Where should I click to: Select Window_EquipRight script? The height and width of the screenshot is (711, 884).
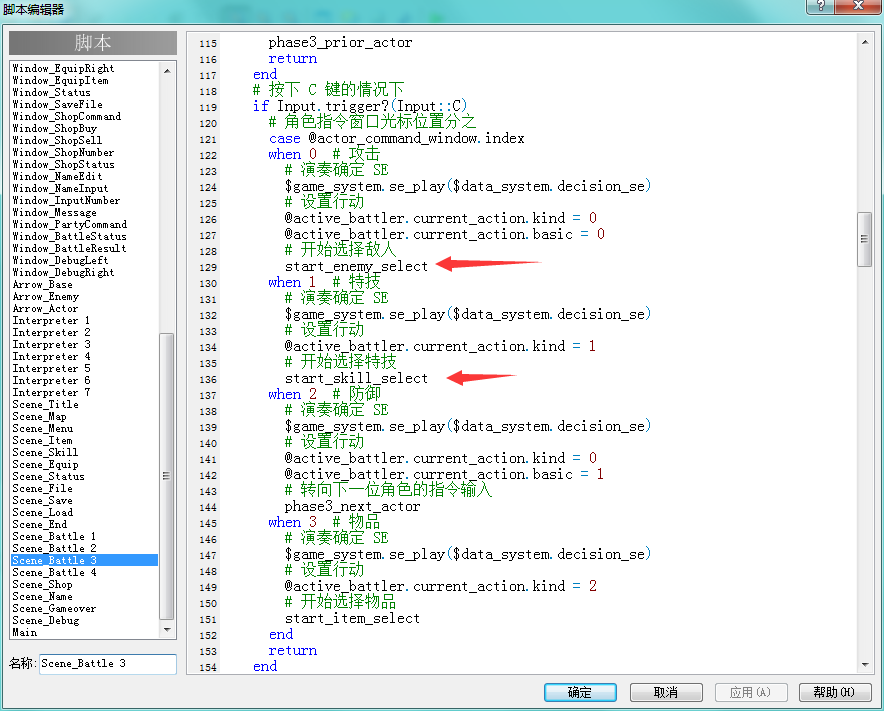pyautogui.click(x=63, y=68)
